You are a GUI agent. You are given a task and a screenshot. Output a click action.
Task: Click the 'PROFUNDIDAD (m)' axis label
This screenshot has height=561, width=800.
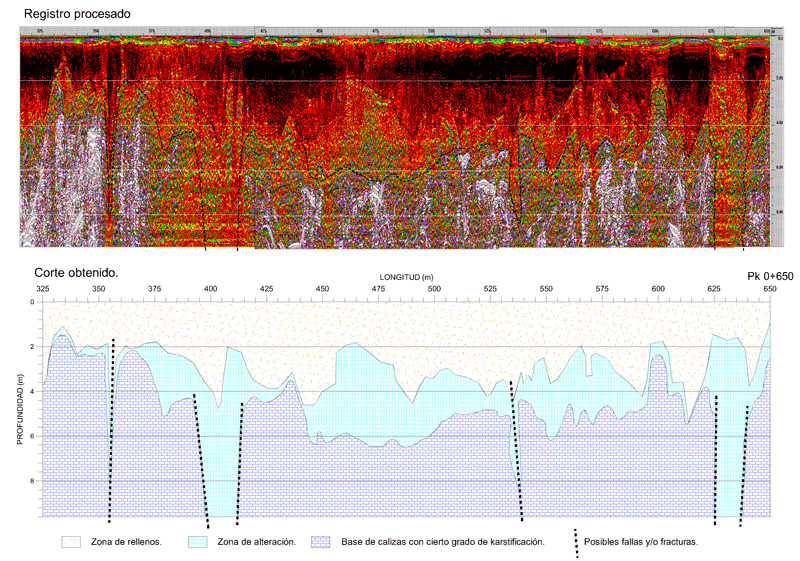pos(20,409)
